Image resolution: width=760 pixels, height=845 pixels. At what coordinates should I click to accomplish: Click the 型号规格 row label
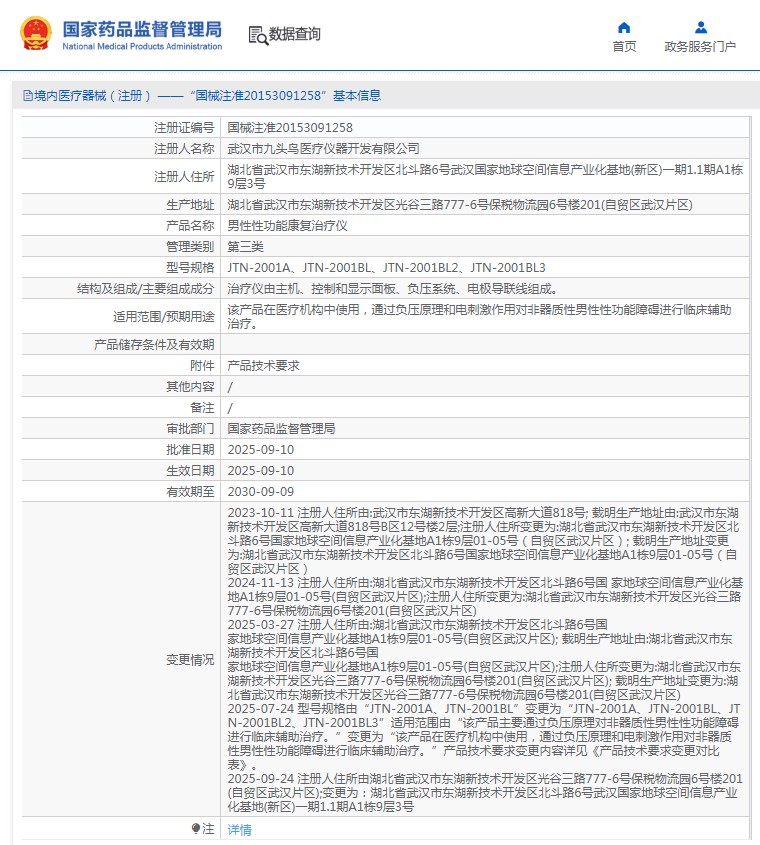(x=190, y=268)
